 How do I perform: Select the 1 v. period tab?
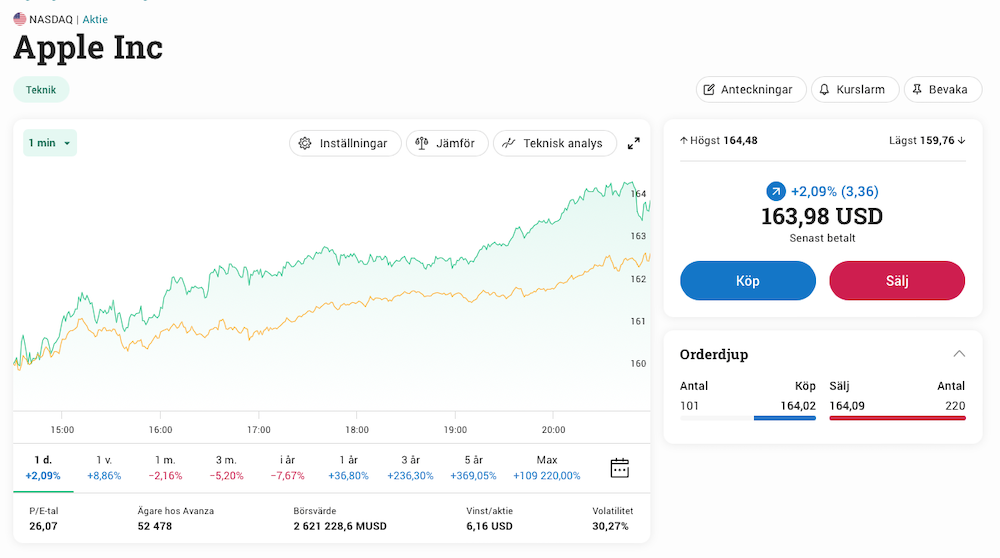104,467
